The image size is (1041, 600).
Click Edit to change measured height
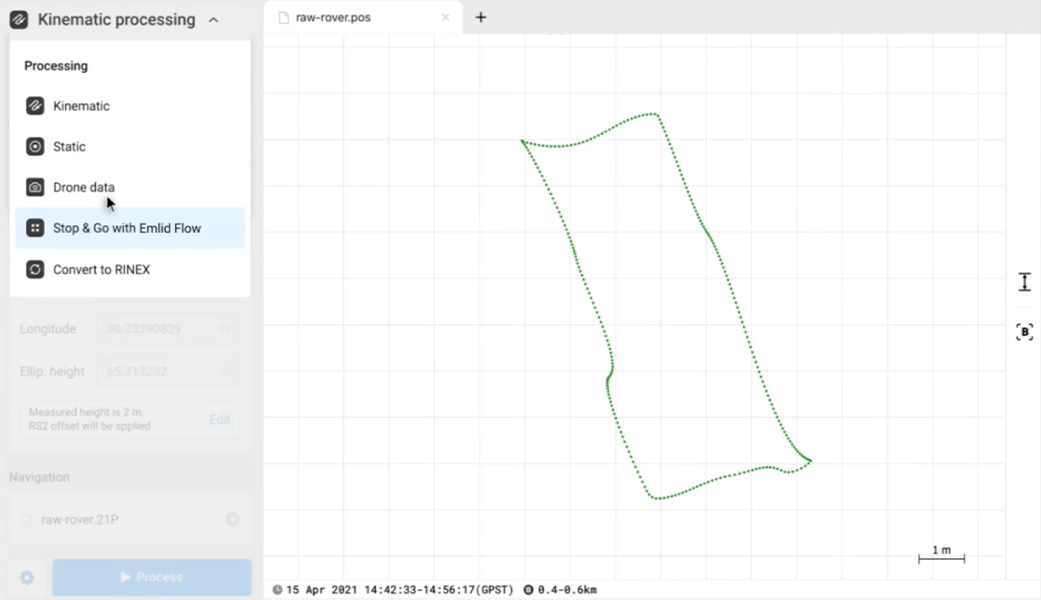tap(219, 419)
